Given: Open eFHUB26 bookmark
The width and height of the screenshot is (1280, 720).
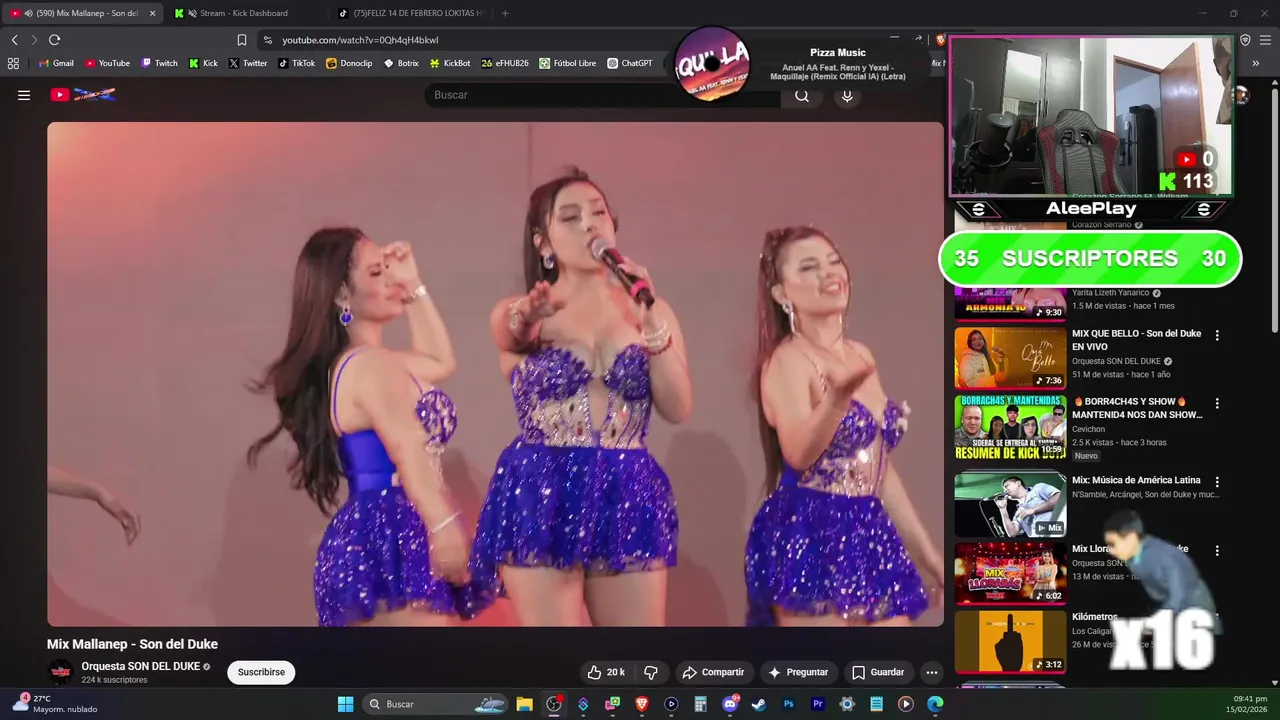Looking at the screenshot, I should pyautogui.click(x=505, y=63).
